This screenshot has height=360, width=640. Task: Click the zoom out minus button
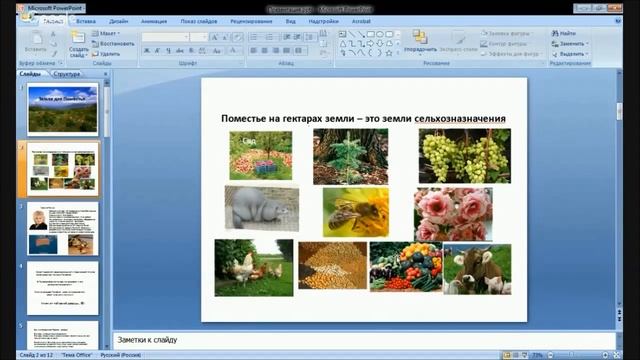click(x=551, y=356)
